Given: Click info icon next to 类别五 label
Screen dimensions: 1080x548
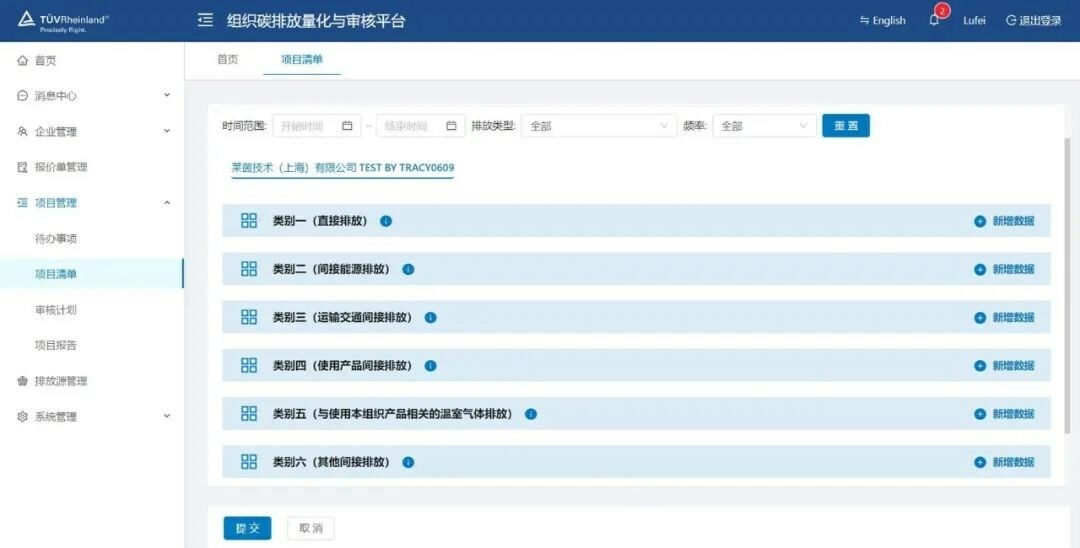Looking at the screenshot, I should (x=531, y=414).
